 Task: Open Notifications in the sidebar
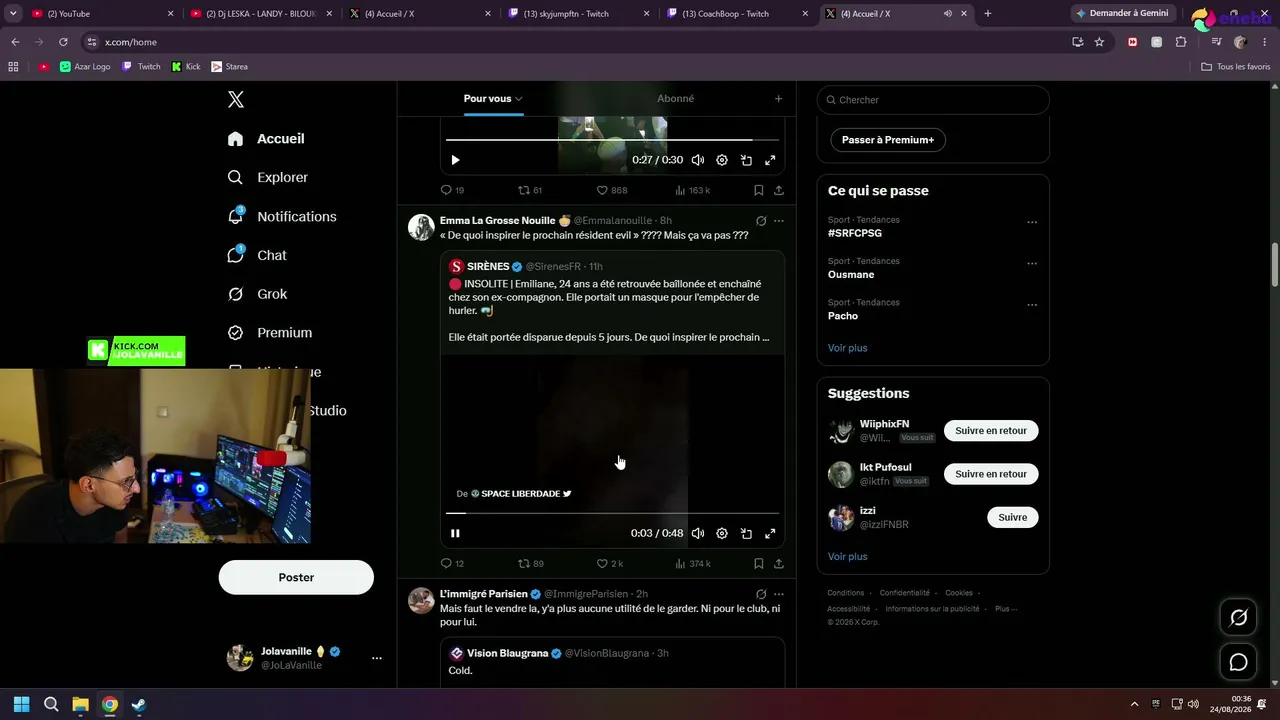point(282,216)
